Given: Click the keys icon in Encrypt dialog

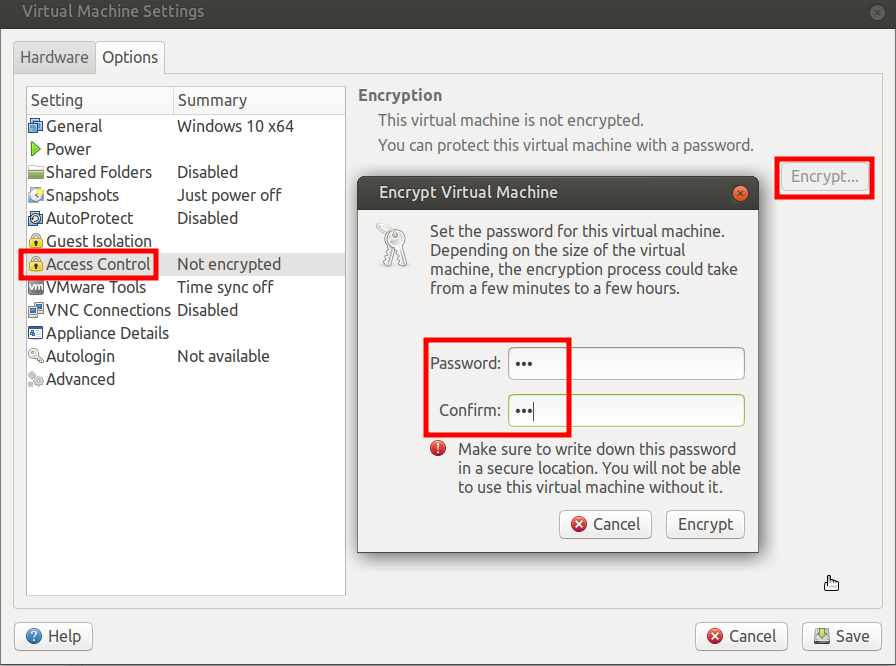Looking at the screenshot, I should pyautogui.click(x=393, y=246).
